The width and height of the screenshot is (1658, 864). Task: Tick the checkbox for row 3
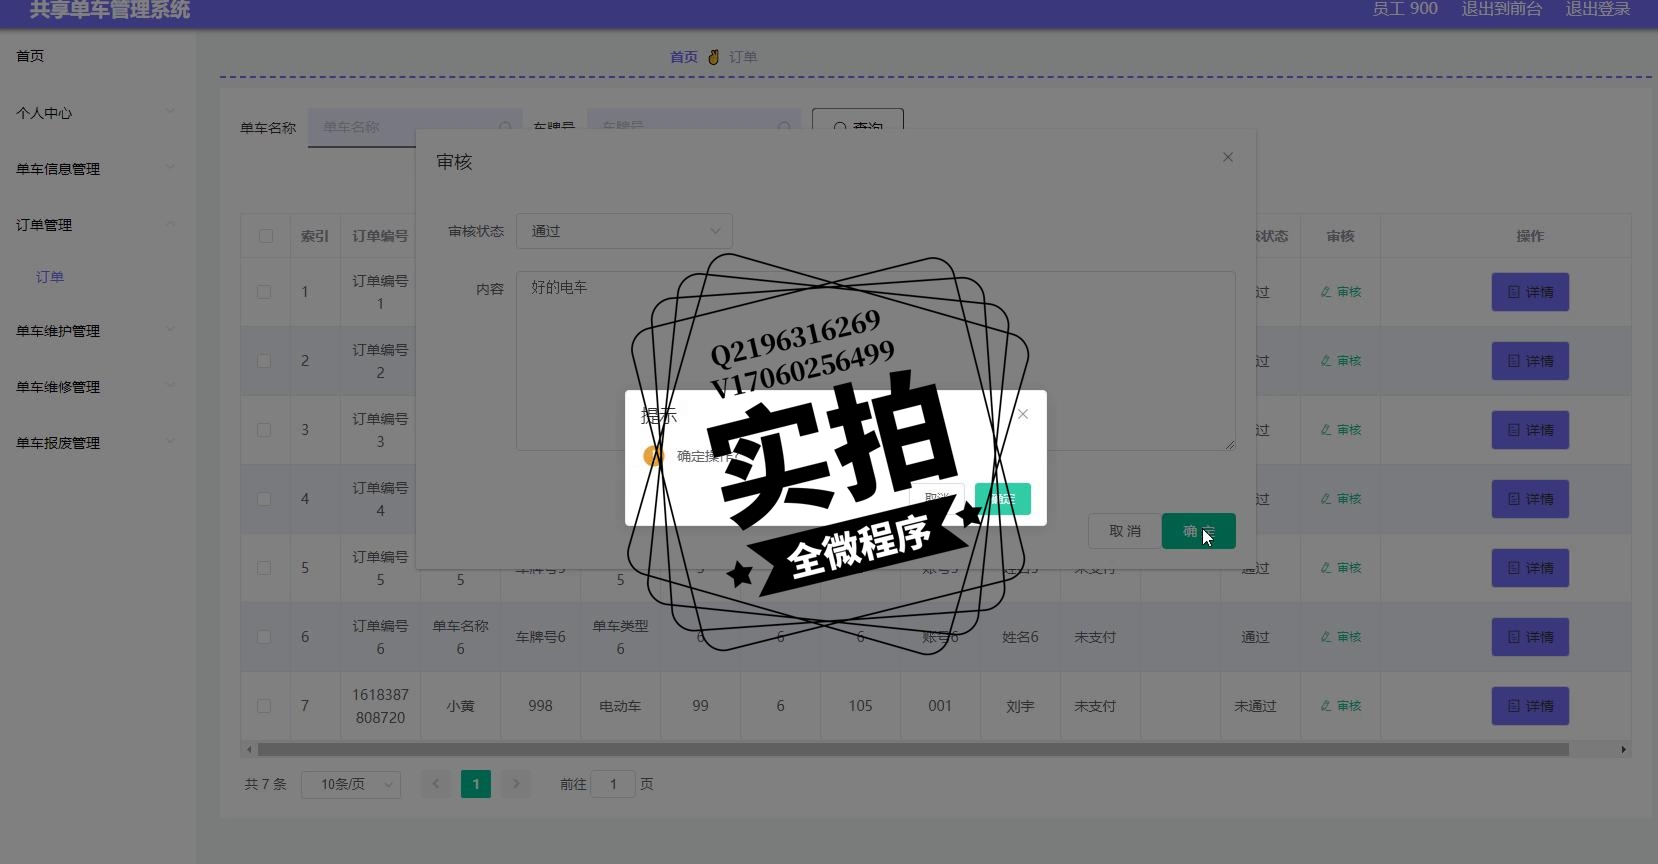coord(264,430)
